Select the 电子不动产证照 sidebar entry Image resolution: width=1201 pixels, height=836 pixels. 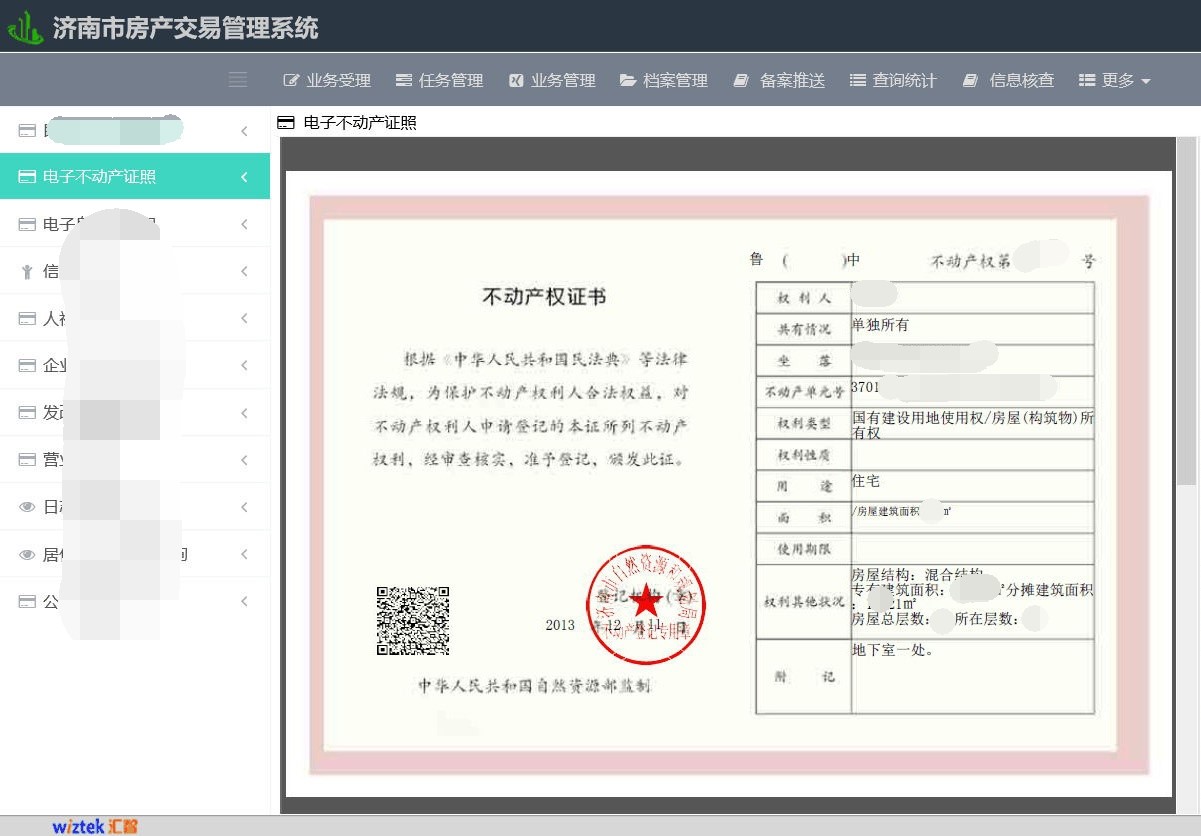click(x=100, y=177)
